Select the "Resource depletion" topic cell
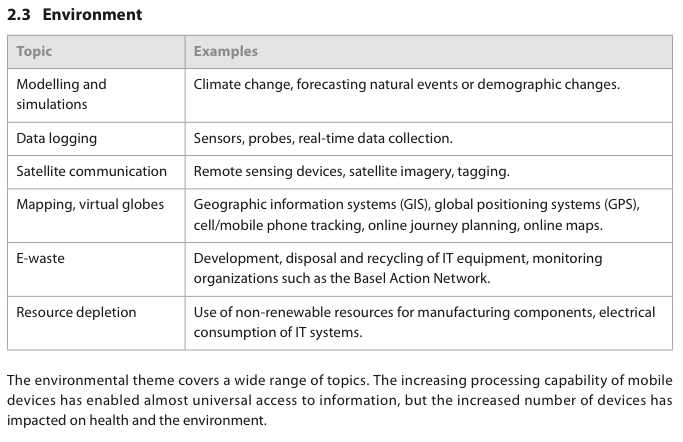This screenshot has width=683, height=442. click(76, 312)
